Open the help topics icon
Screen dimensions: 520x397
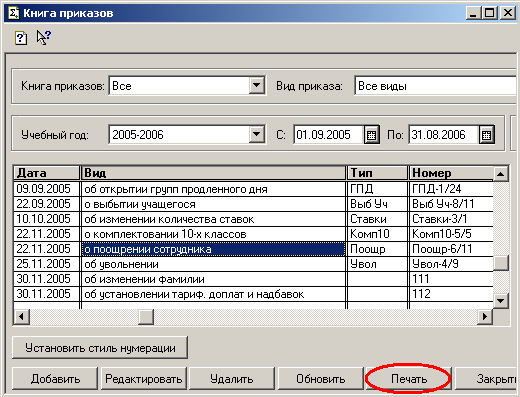click(21, 38)
